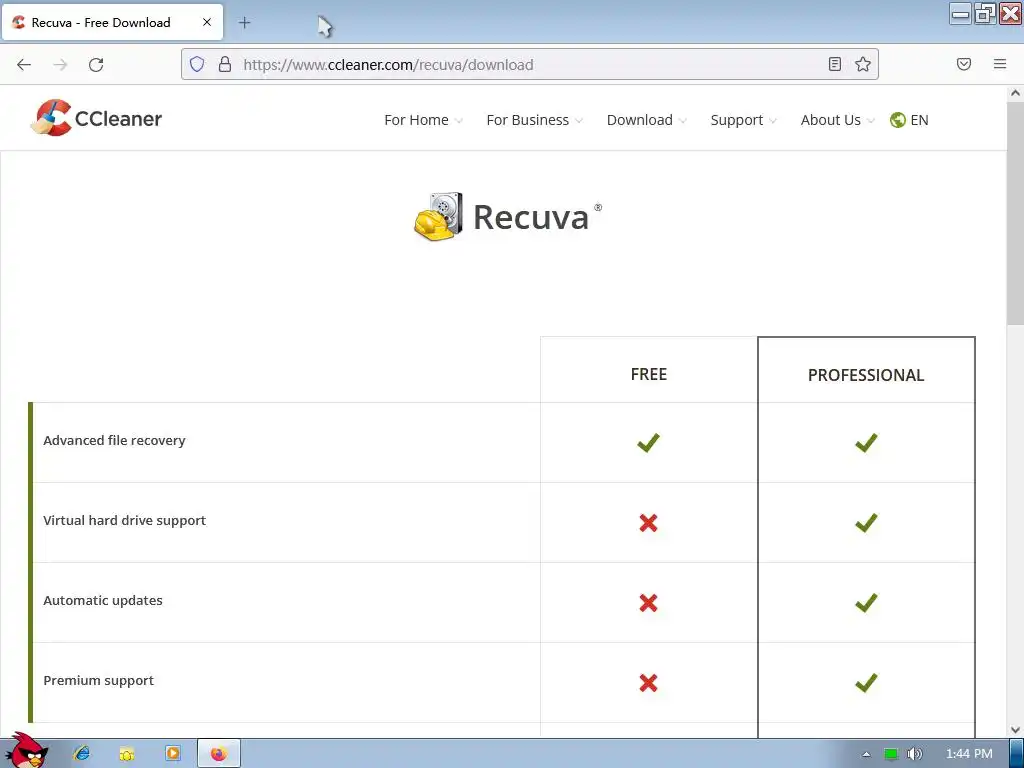Show hidden system tray icons arrow
Image resolution: width=1024 pixels, height=768 pixels.
(866, 754)
